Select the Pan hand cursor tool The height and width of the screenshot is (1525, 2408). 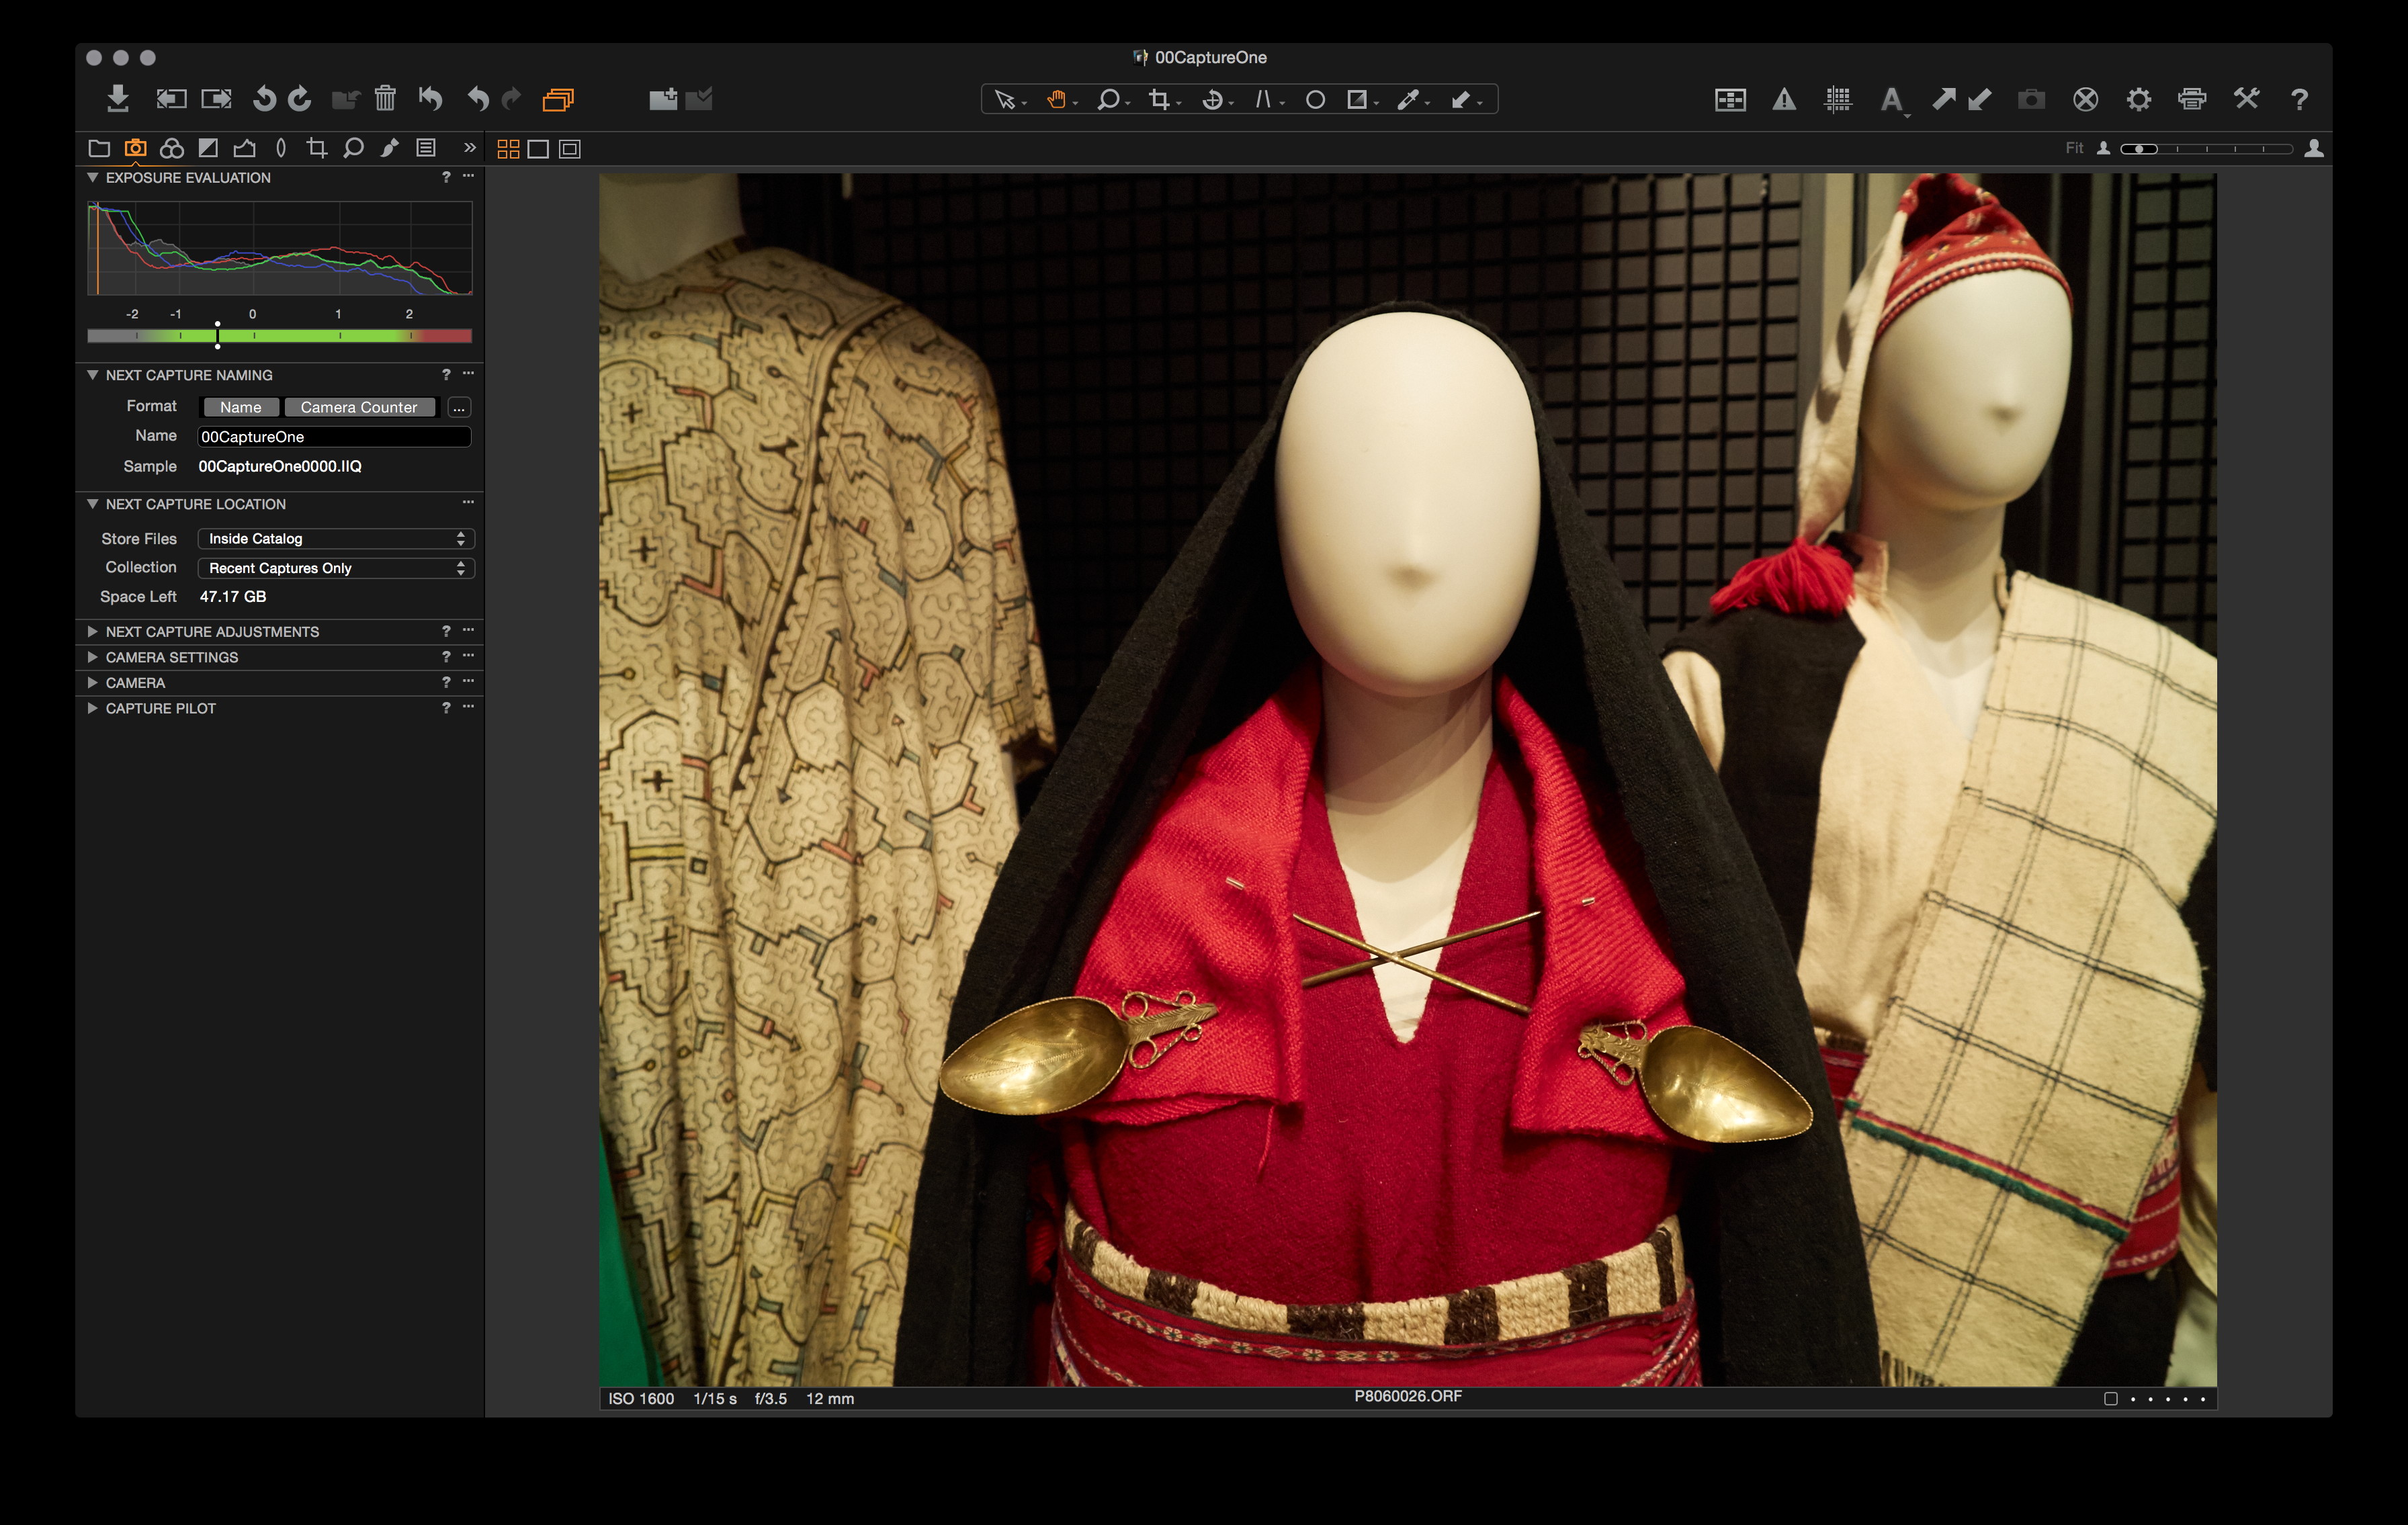1056,99
